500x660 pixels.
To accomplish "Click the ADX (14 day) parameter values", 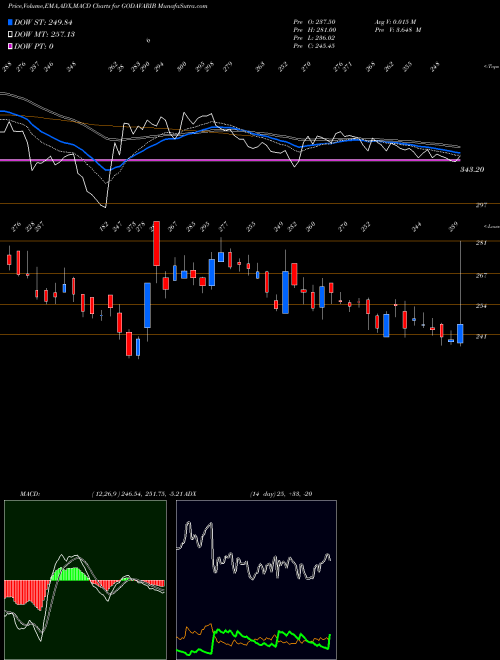I will click(281, 494).
